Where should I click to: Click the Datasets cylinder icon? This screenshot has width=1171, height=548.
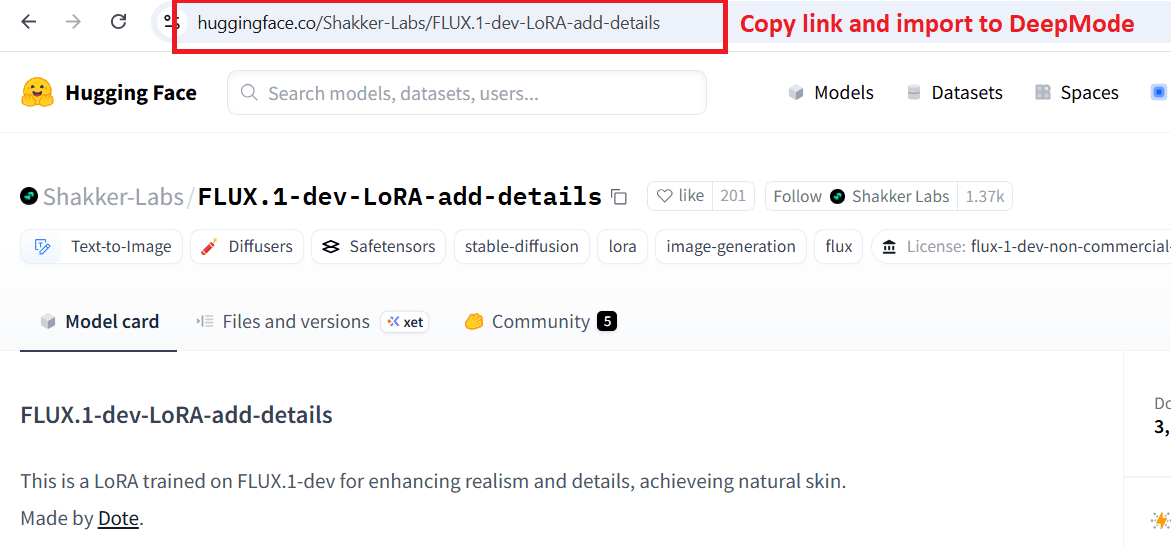[913, 93]
